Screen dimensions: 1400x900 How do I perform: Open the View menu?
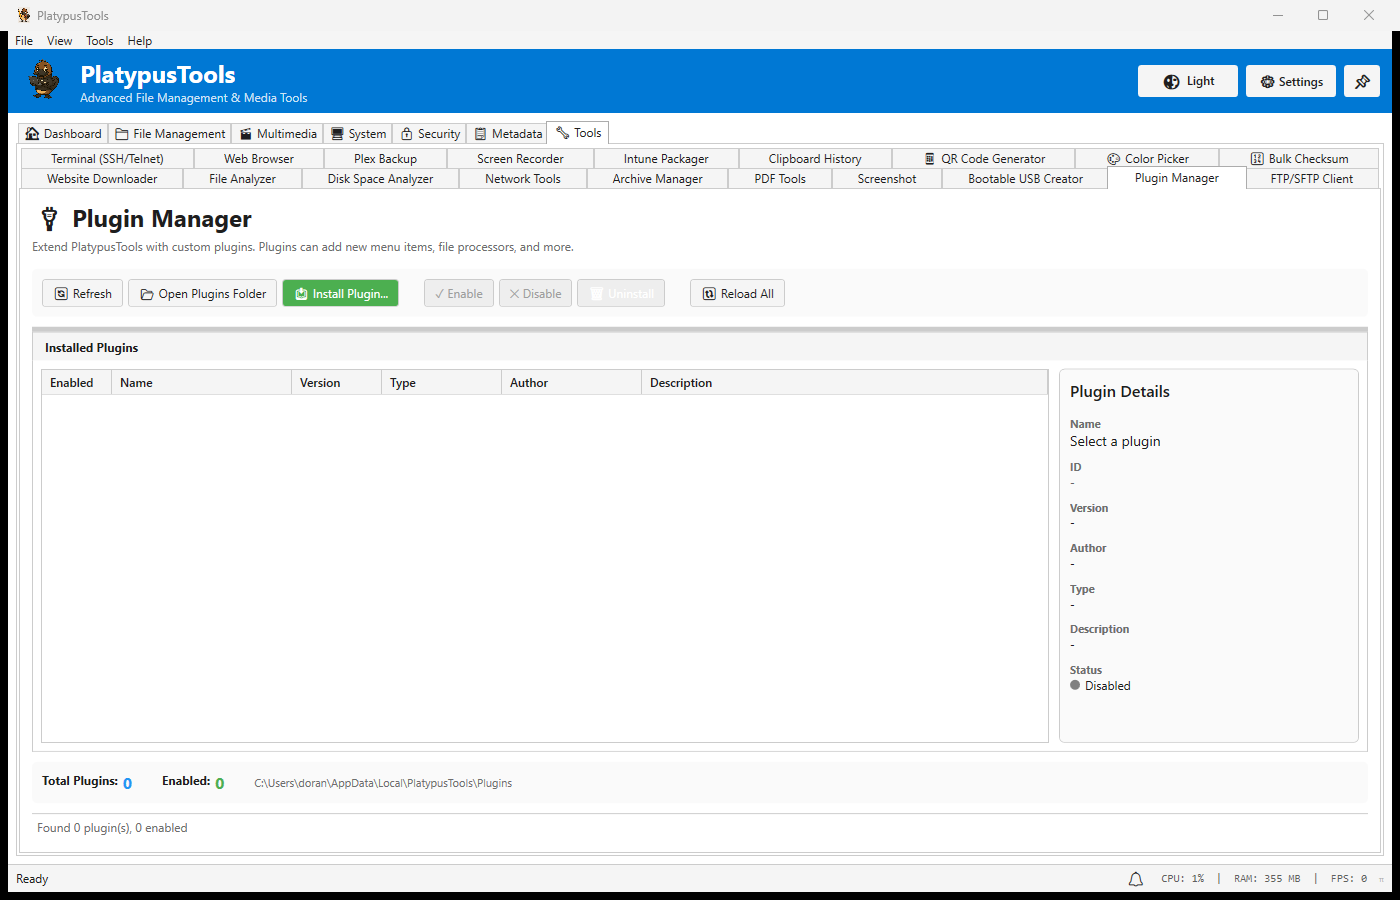click(x=59, y=40)
